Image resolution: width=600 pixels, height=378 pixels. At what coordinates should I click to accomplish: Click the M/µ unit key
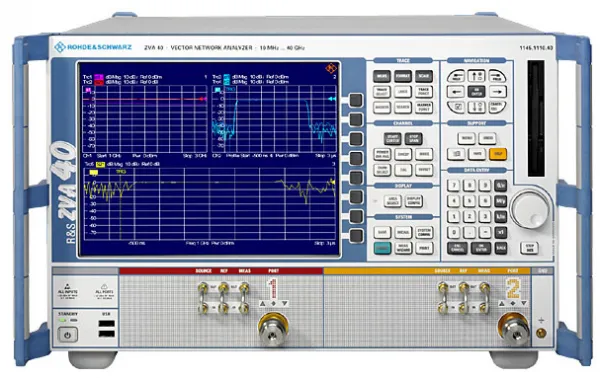[501, 201]
